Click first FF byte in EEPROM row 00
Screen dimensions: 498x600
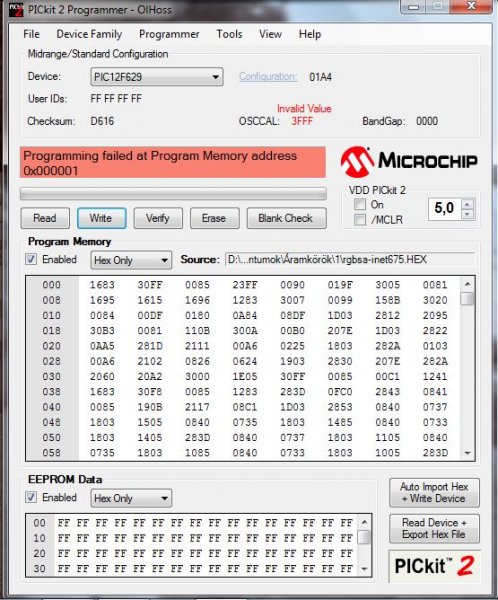point(64,523)
